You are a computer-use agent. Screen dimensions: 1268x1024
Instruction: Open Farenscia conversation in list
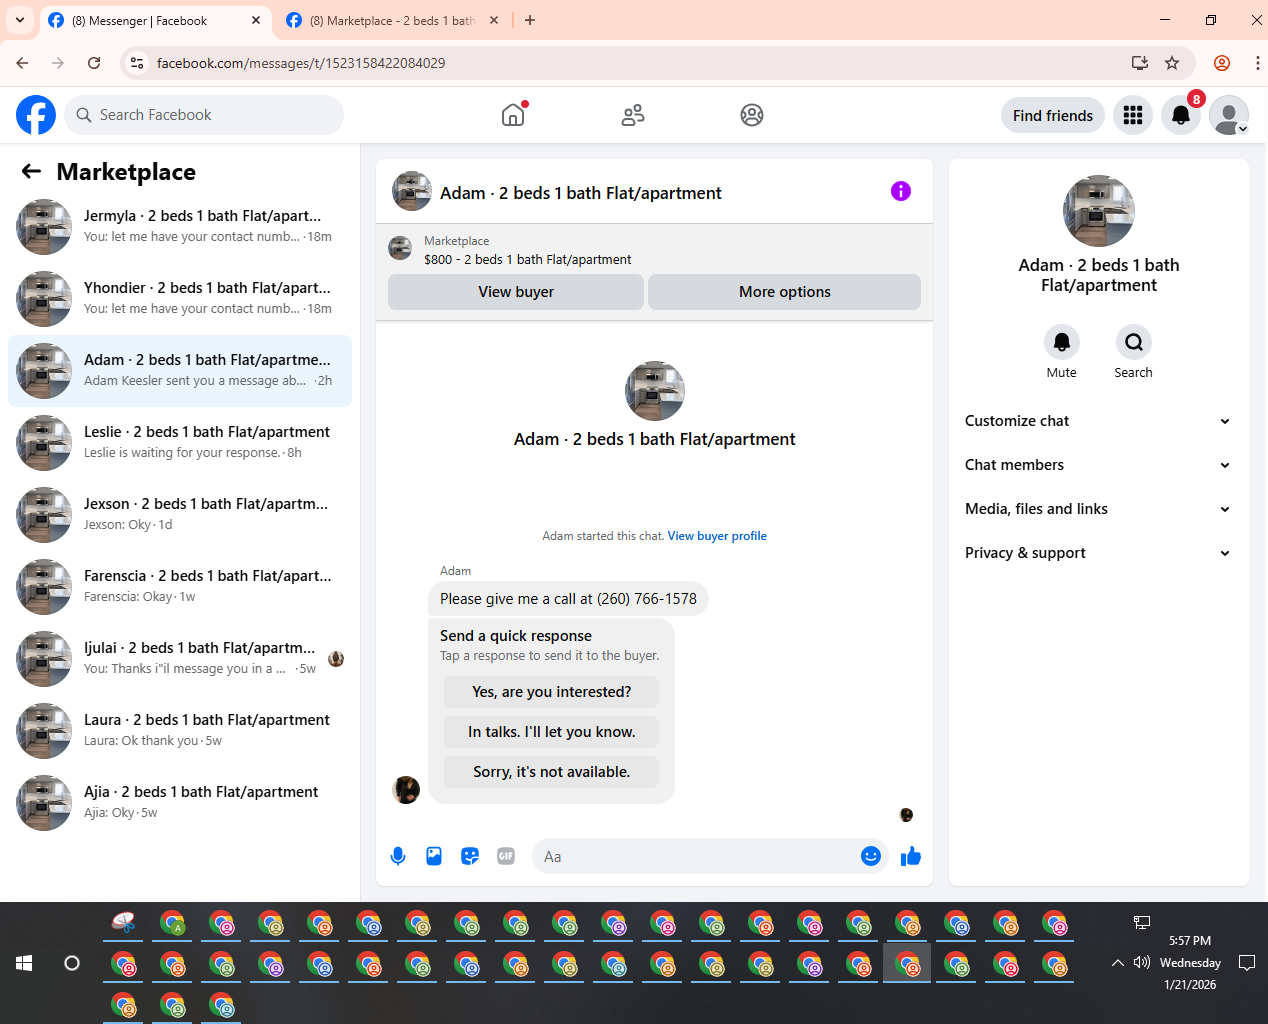click(x=180, y=587)
